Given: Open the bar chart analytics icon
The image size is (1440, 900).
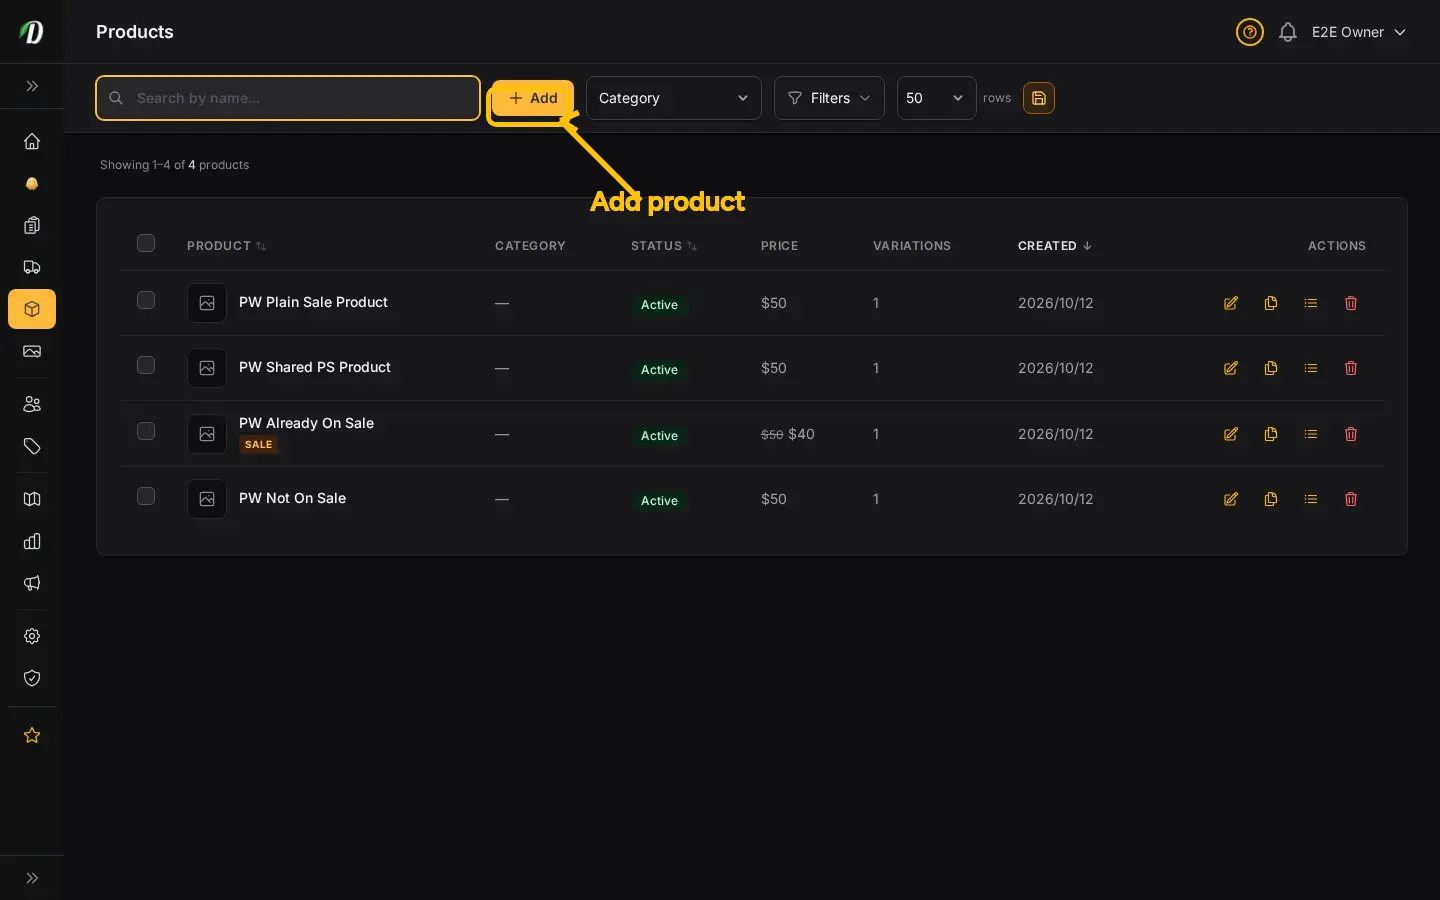Looking at the screenshot, I should 32,541.
